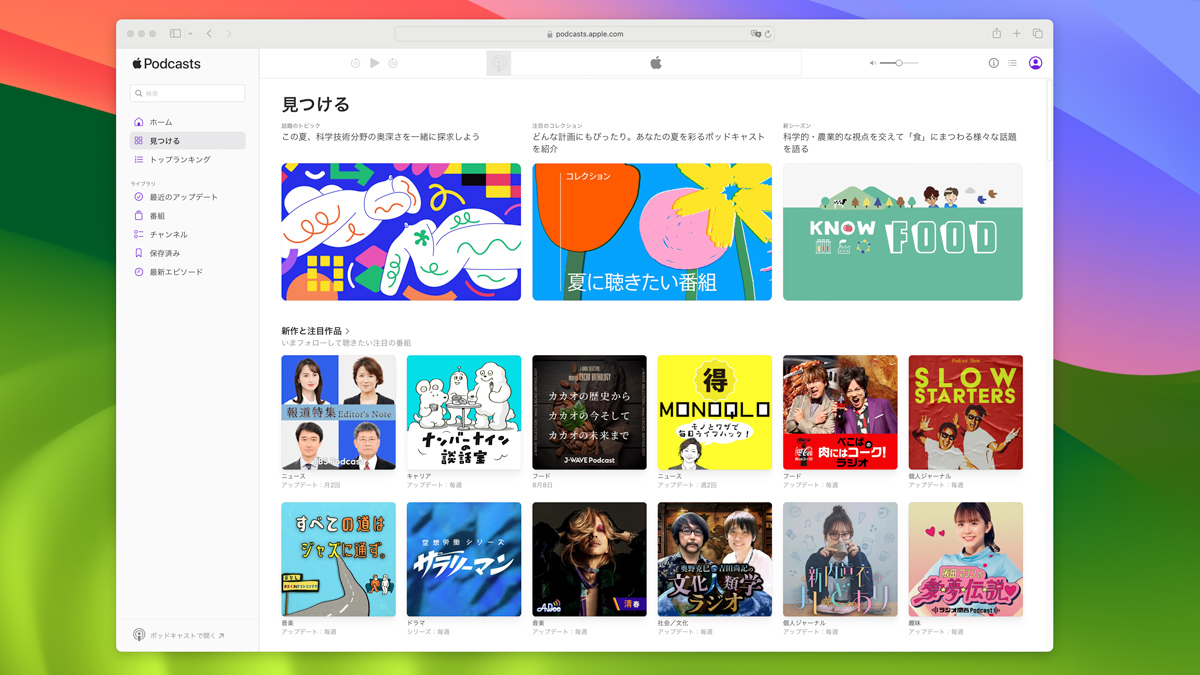
Task: Open the Safari share icon
Action: 996,33
